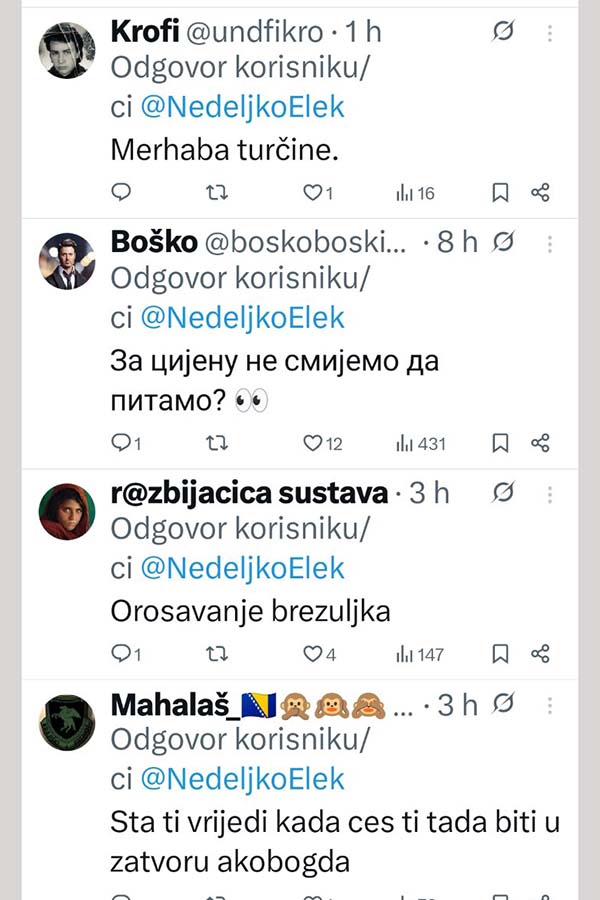
Task: View 147 views stats on r@zbijacica tweet
Action: pyautogui.click(x=420, y=654)
